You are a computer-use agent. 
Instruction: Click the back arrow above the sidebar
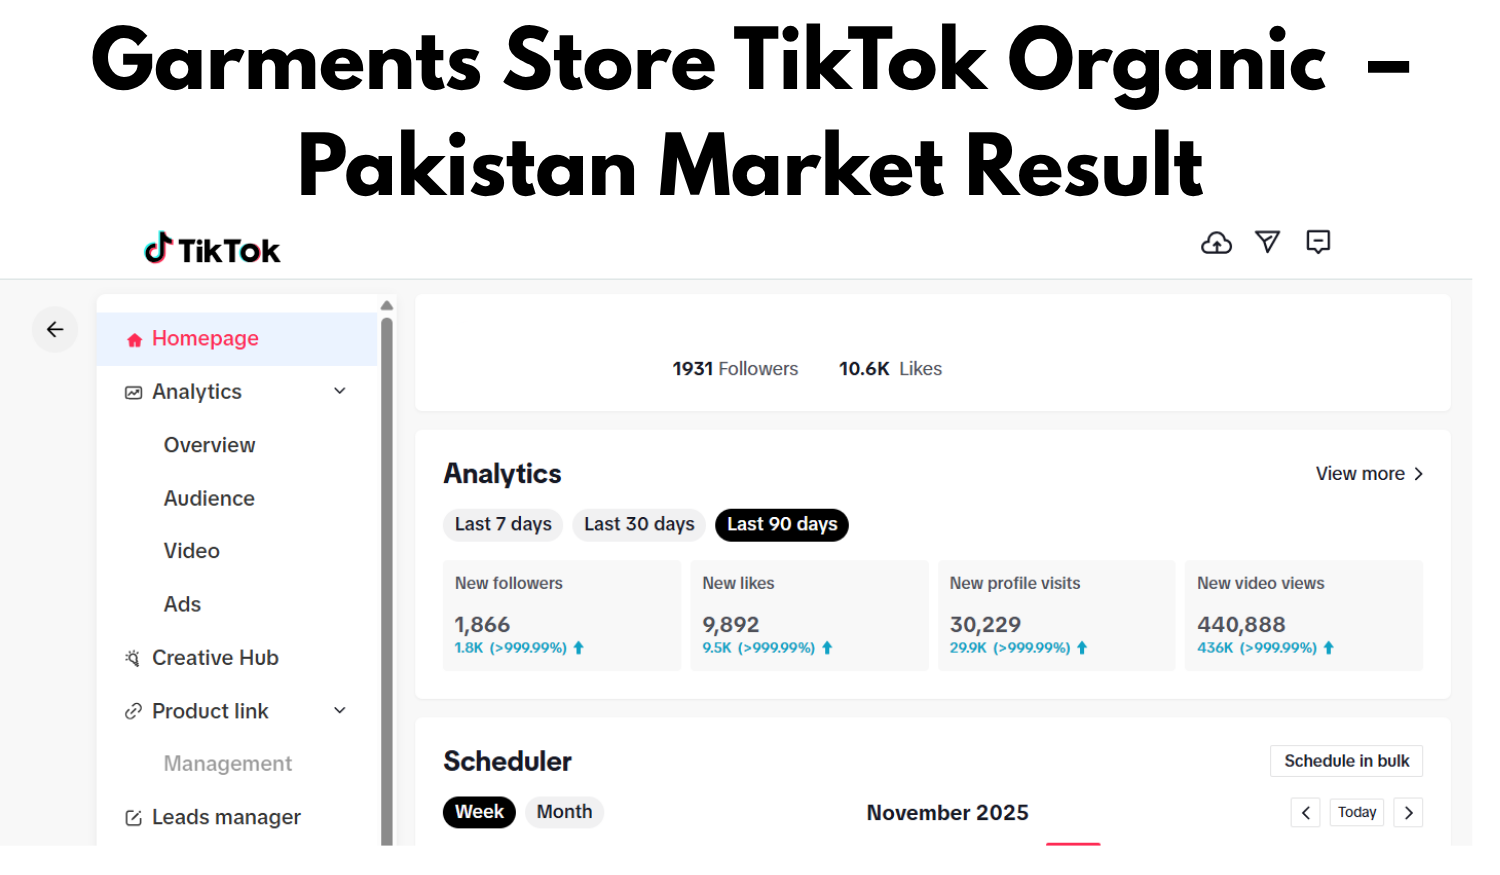click(x=55, y=329)
